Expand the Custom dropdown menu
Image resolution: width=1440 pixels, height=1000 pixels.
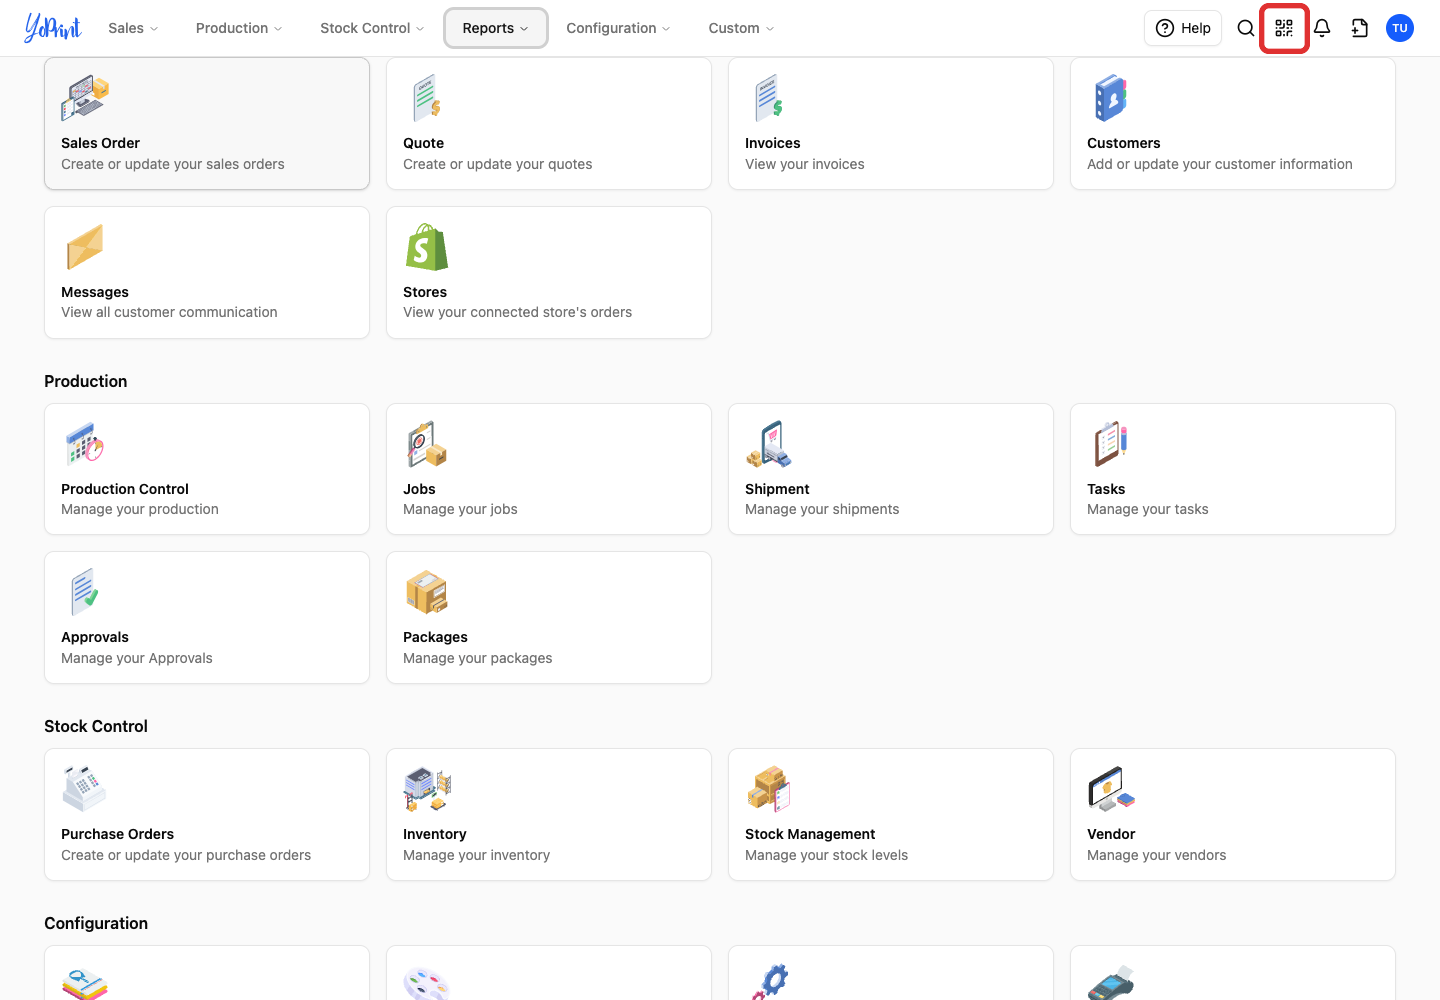coord(741,28)
